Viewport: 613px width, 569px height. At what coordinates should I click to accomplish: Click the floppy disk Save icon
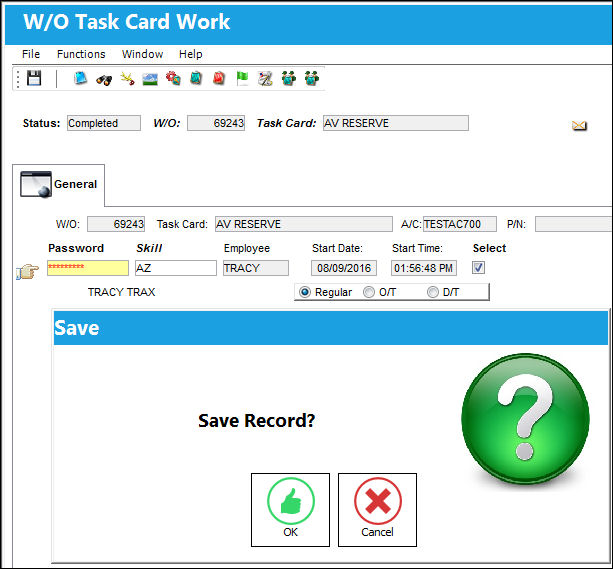point(34,78)
